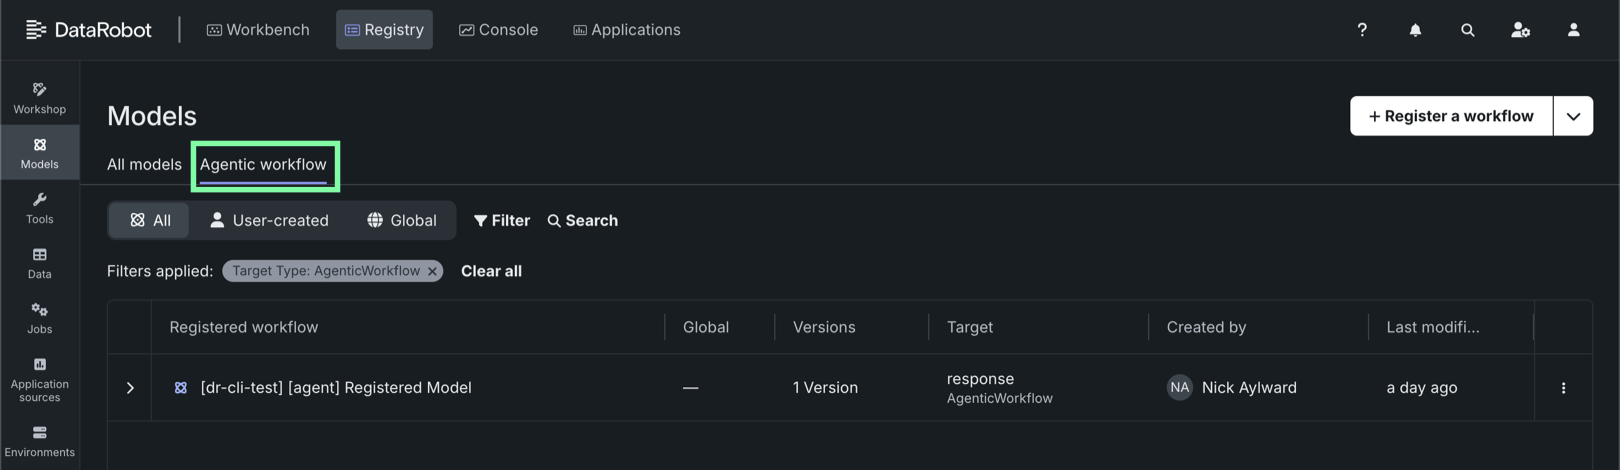Open Application sources in sidebar
The image size is (1620, 470).
pos(40,379)
